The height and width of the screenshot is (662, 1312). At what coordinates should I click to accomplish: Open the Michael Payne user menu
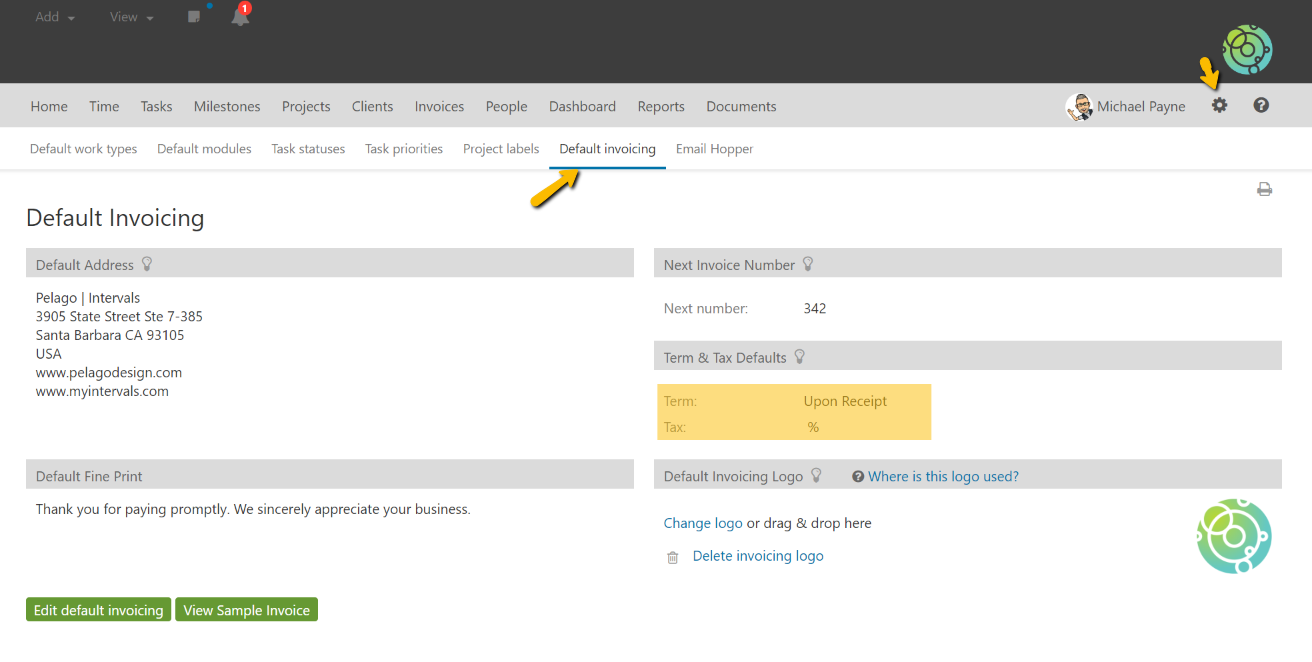coord(1126,106)
